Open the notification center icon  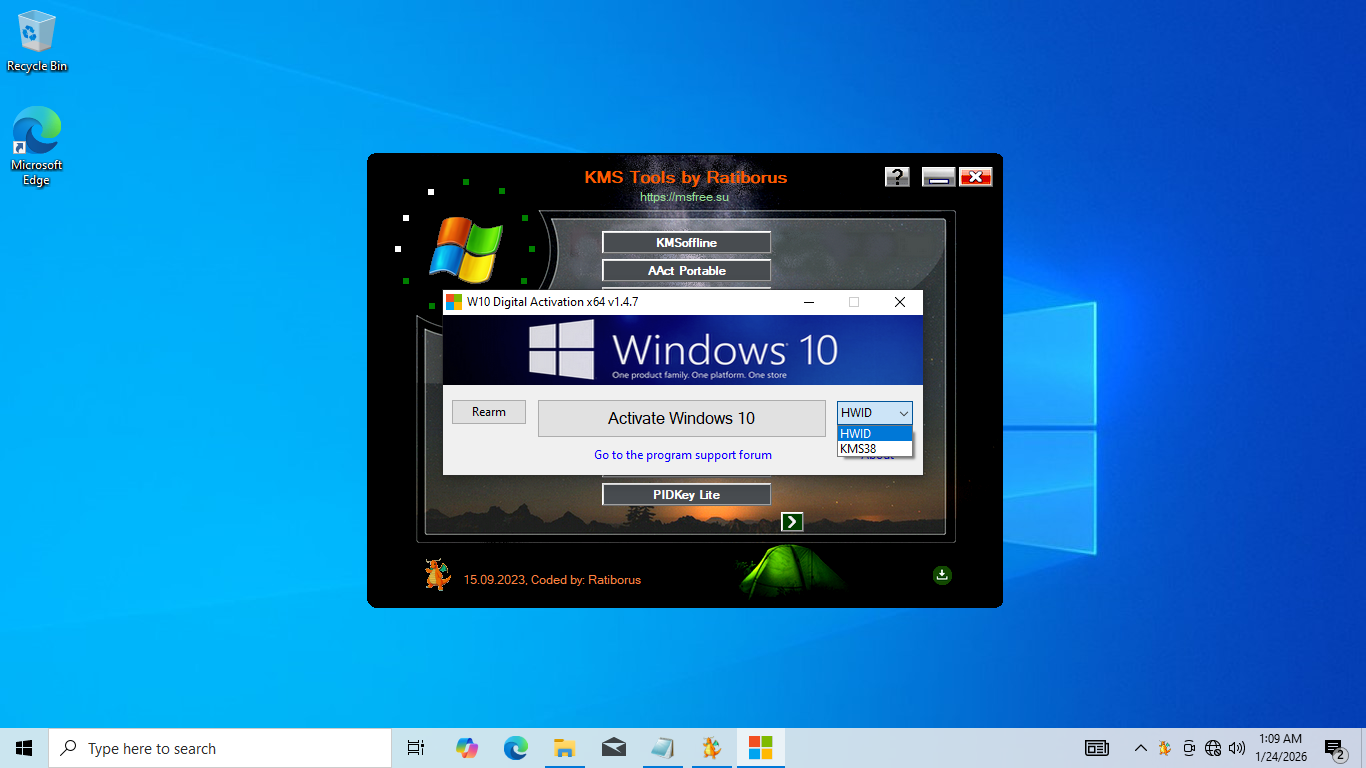click(x=1334, y=748)
